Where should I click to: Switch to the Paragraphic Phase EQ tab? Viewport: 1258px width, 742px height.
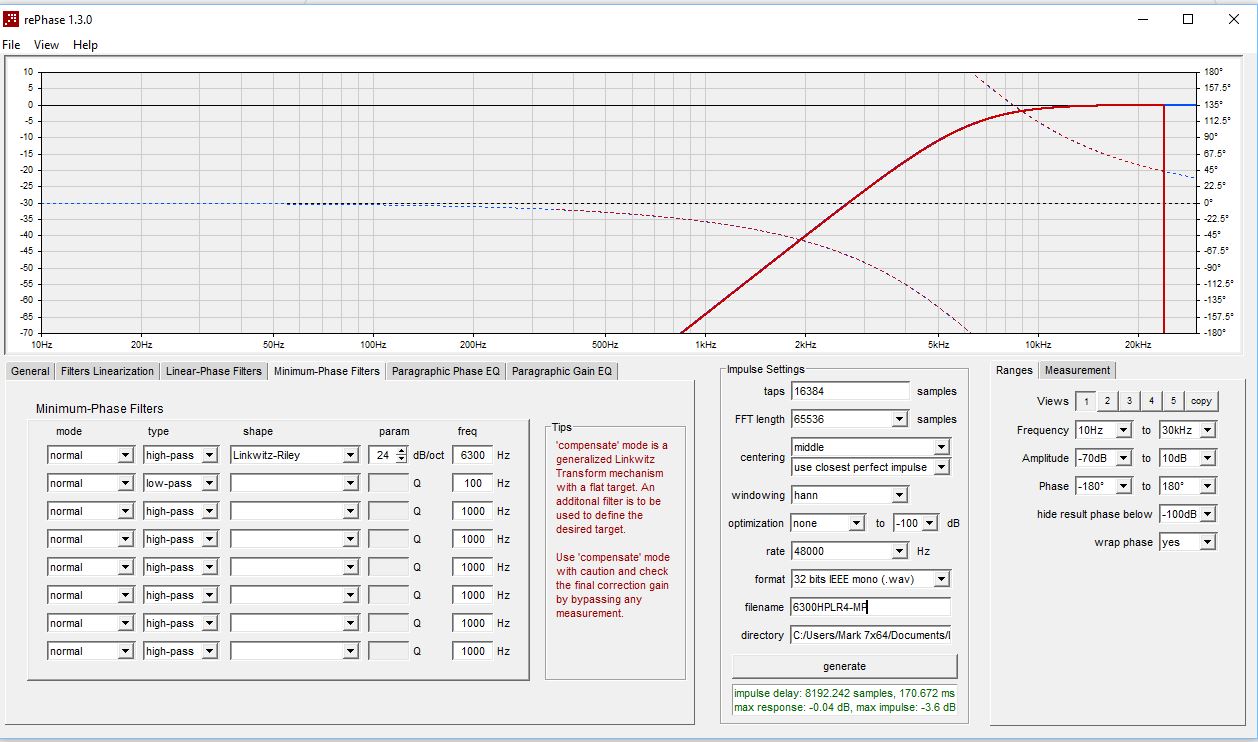[446, 371]
